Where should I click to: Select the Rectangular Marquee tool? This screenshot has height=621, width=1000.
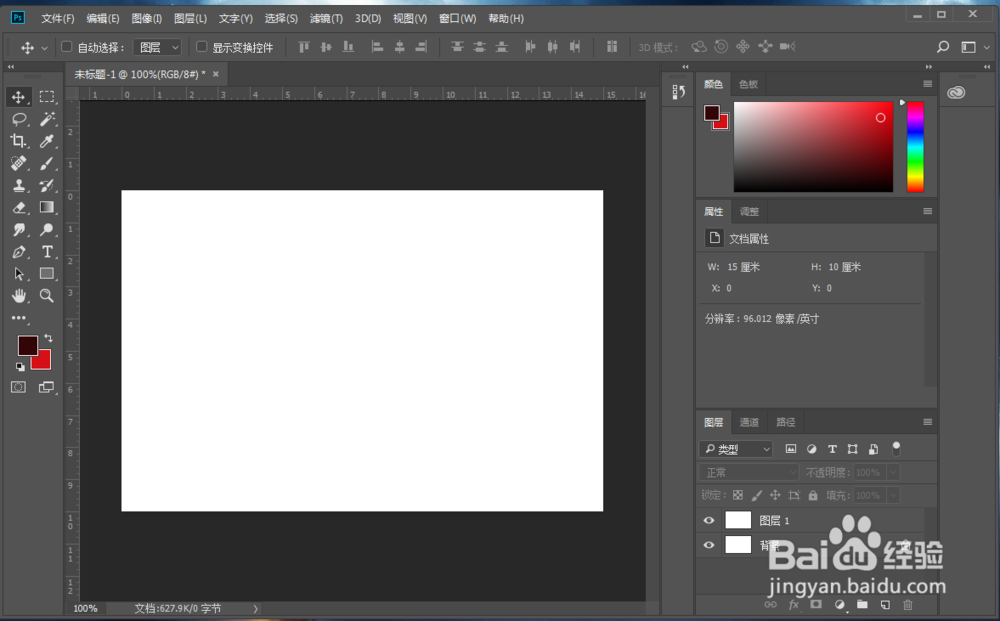pyautogui.click(x=47, y=97)
